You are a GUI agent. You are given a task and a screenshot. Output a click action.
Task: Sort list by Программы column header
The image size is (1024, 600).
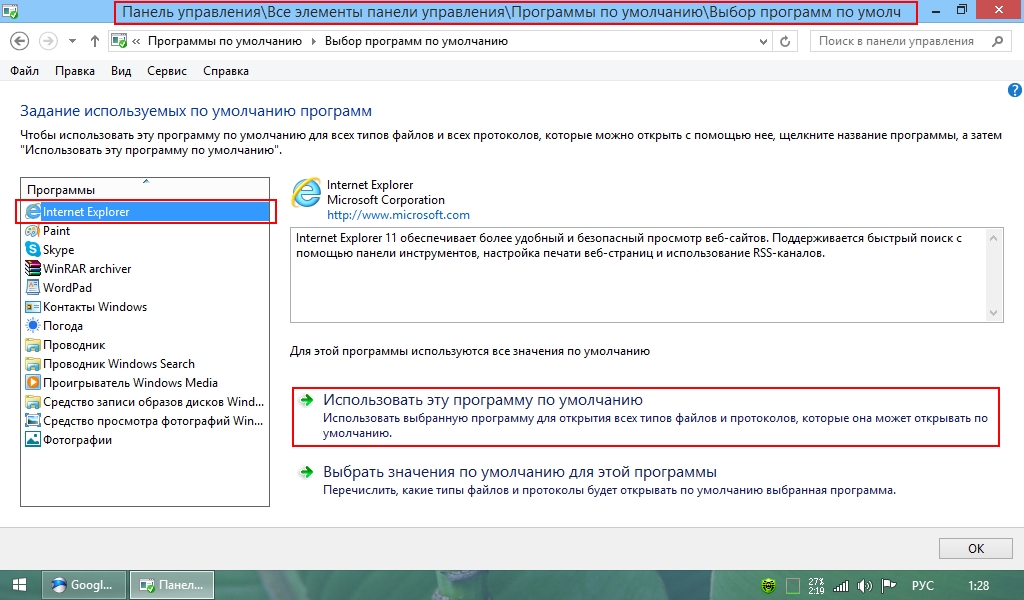click(145, 189)
